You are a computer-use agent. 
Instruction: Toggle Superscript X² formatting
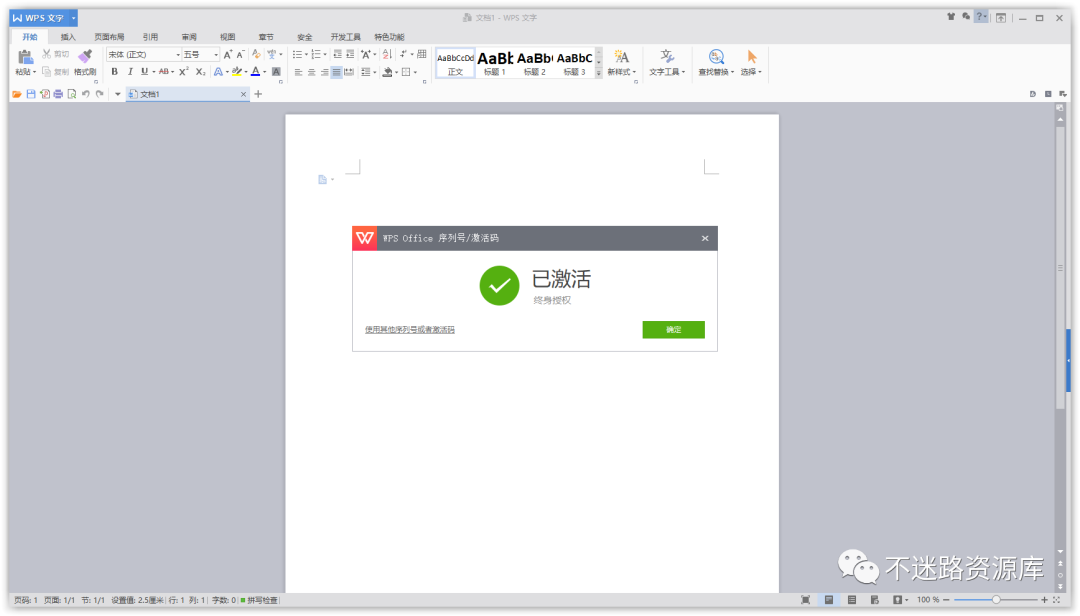point(183,72)
